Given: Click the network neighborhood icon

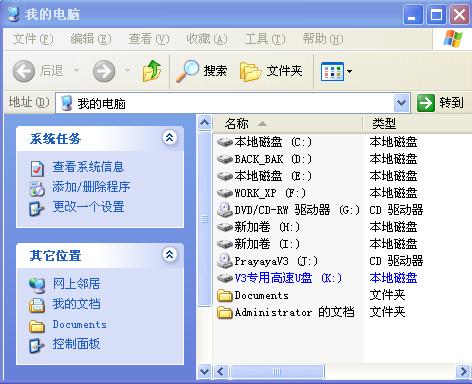Looking at the screenshot, I should [x=37, y=285].
